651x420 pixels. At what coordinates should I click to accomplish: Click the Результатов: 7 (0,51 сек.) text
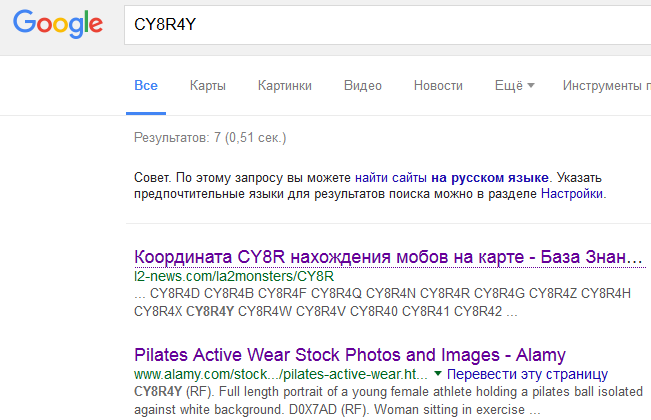tap(210, 137)
